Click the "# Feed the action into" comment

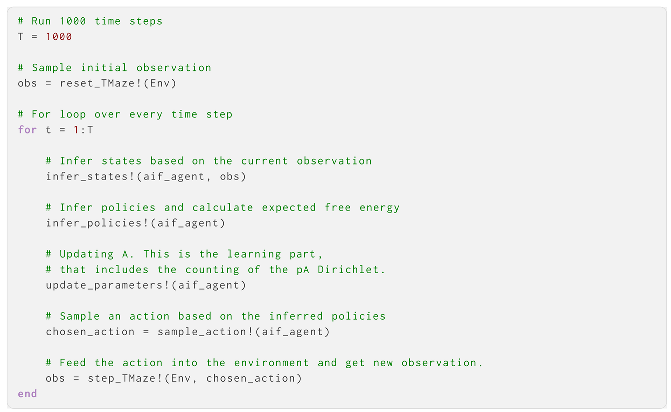pyautogui.click(x=264, y=363)
